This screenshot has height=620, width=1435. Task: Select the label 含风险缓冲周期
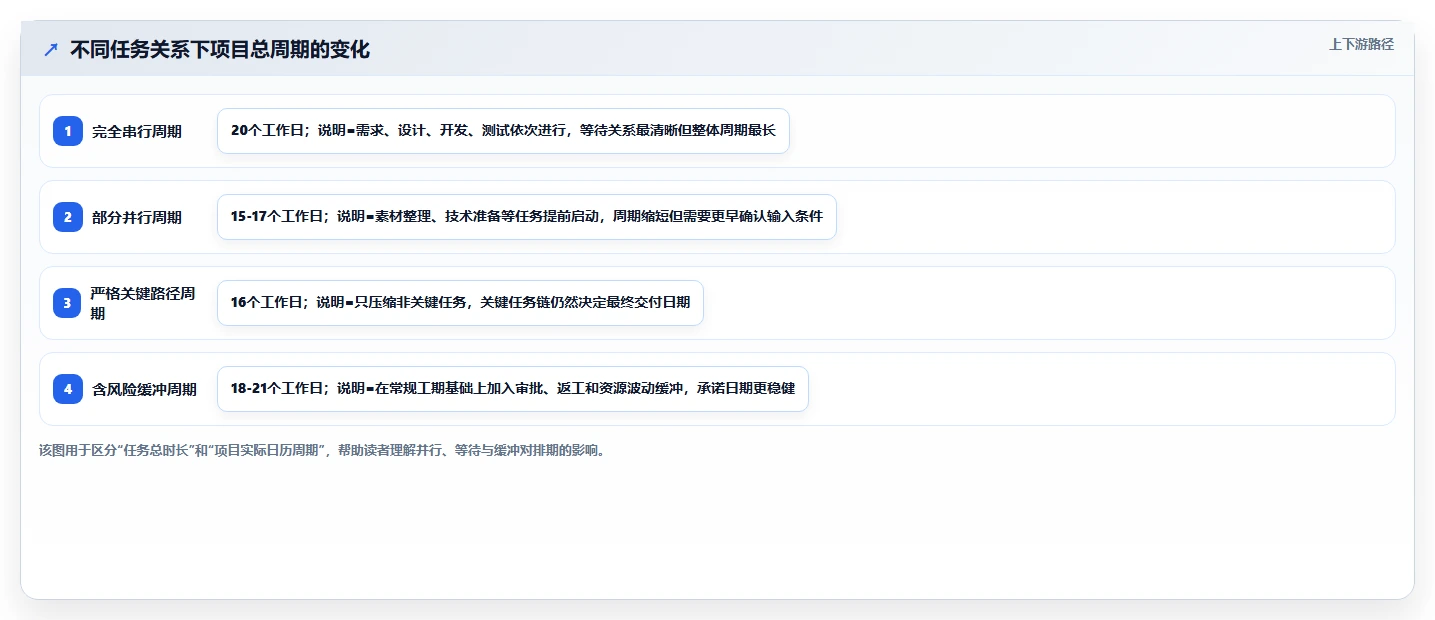(x=144, y=389)
